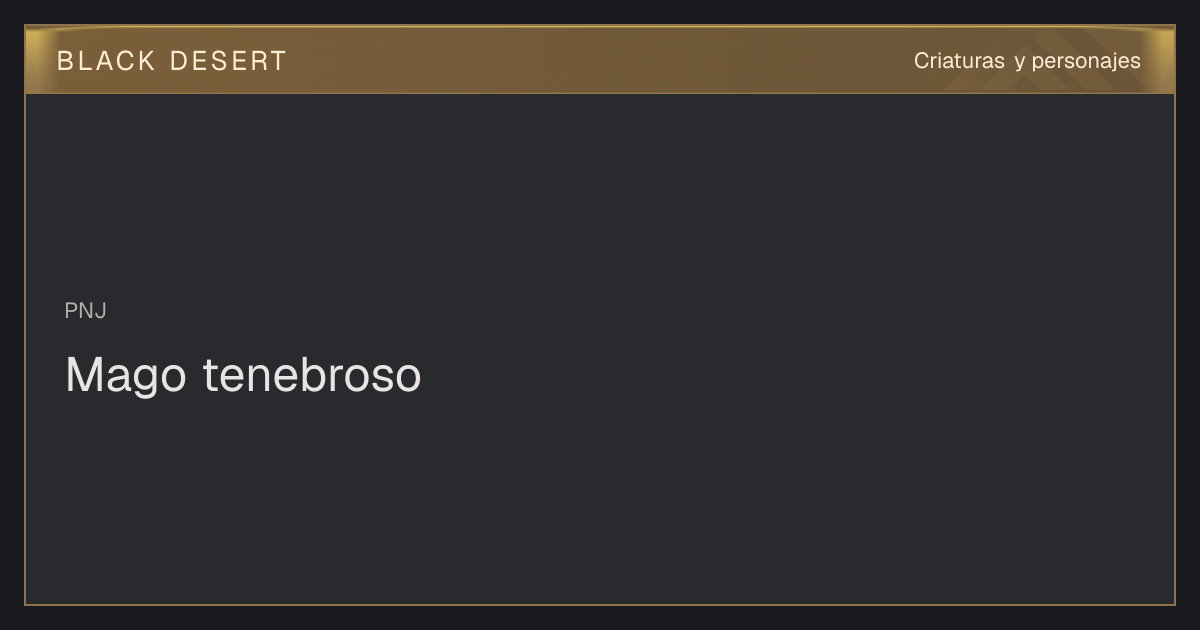The height and width of the screenshot is (630, 1200).
Task: Click the BLACK DESERT title logo
Action: (x=172, y=61)
